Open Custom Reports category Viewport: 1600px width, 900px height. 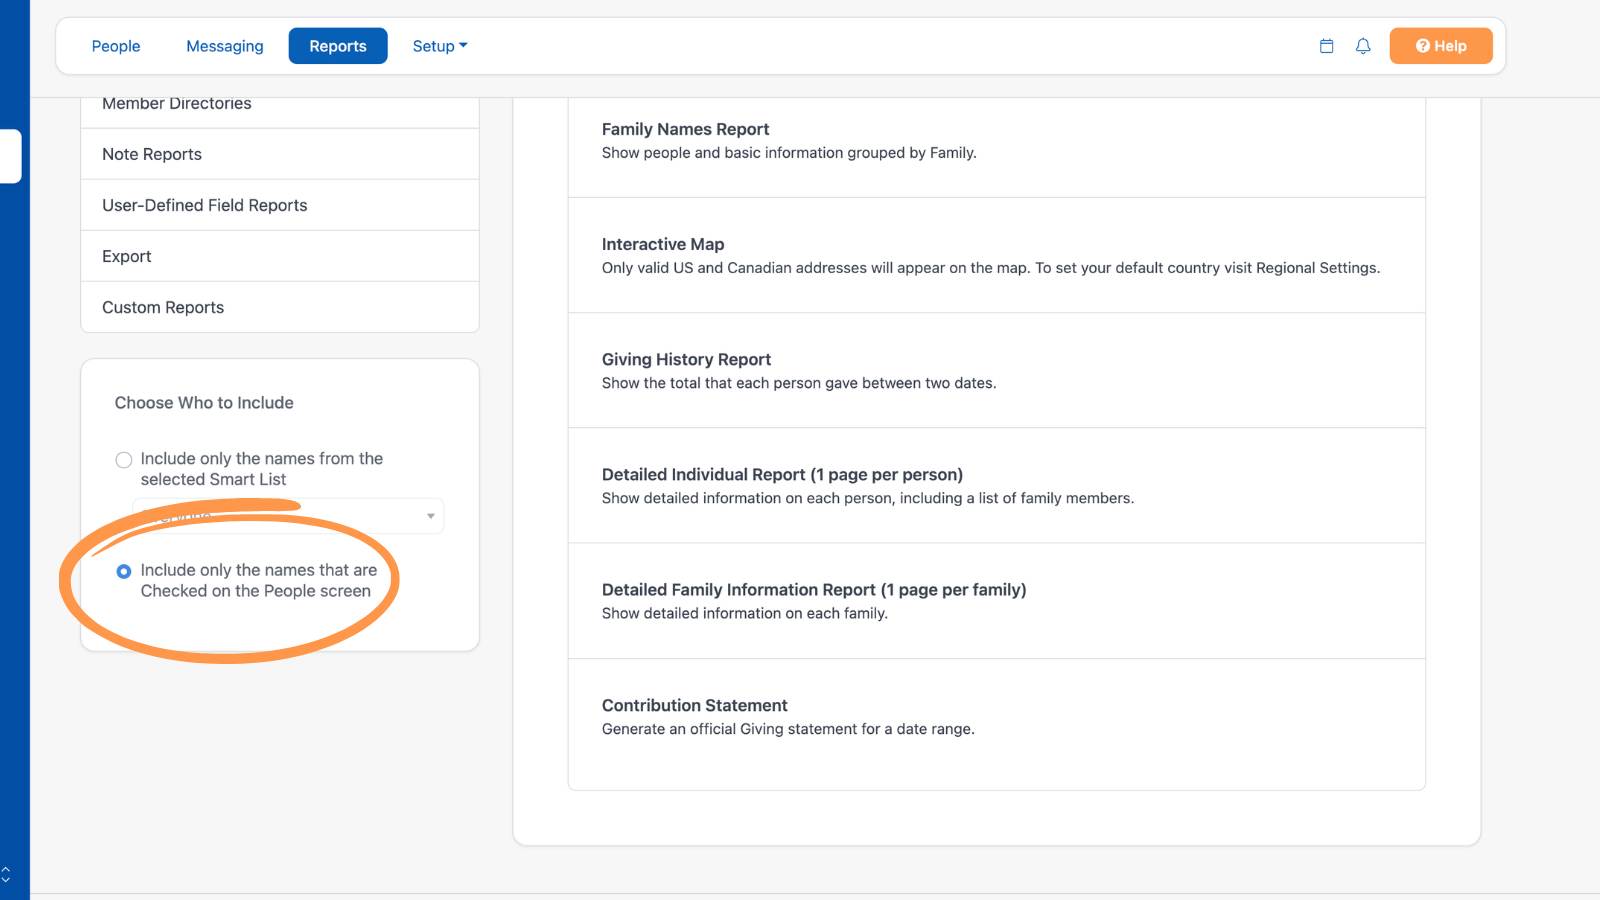280,307
